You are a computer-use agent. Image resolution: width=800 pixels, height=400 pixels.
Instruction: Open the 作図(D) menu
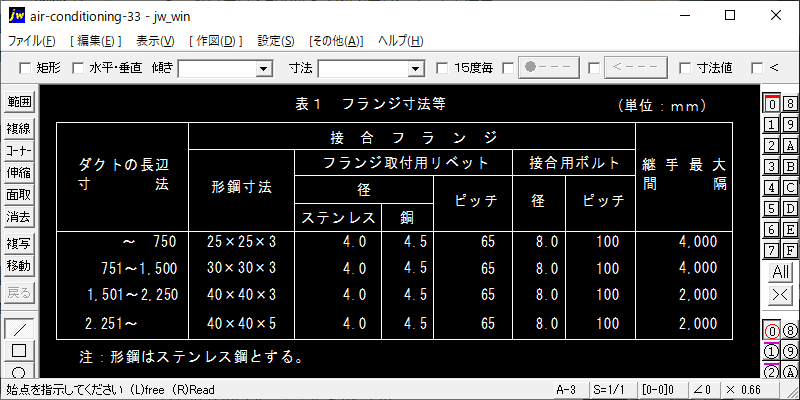tap(215, 41)
